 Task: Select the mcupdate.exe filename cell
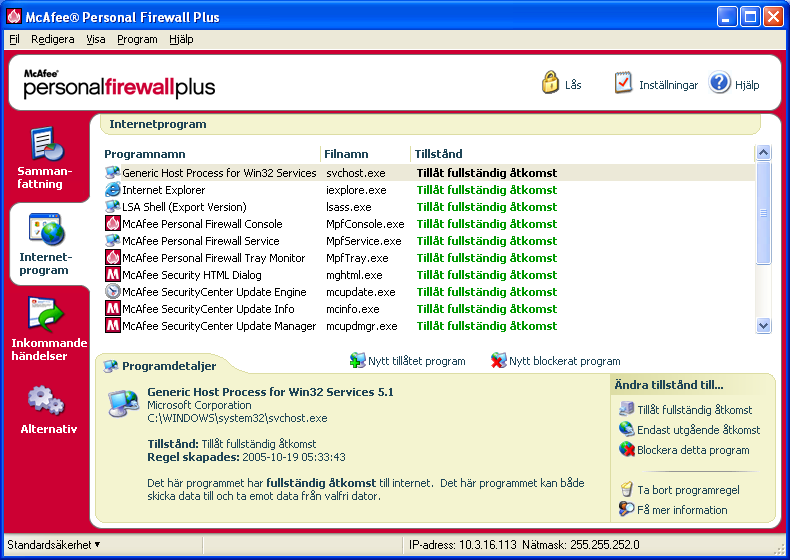click(361, 292)
